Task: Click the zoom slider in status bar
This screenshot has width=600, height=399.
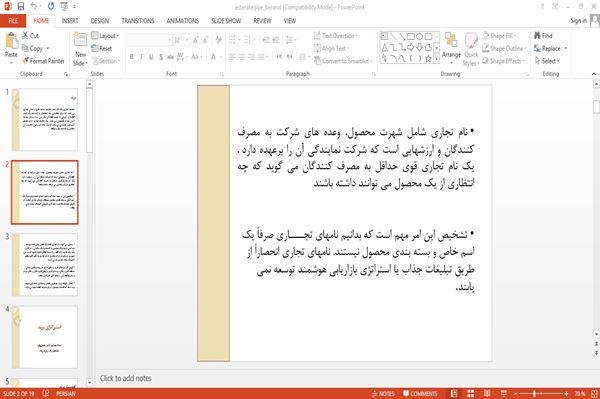Action: pos(541,394)
